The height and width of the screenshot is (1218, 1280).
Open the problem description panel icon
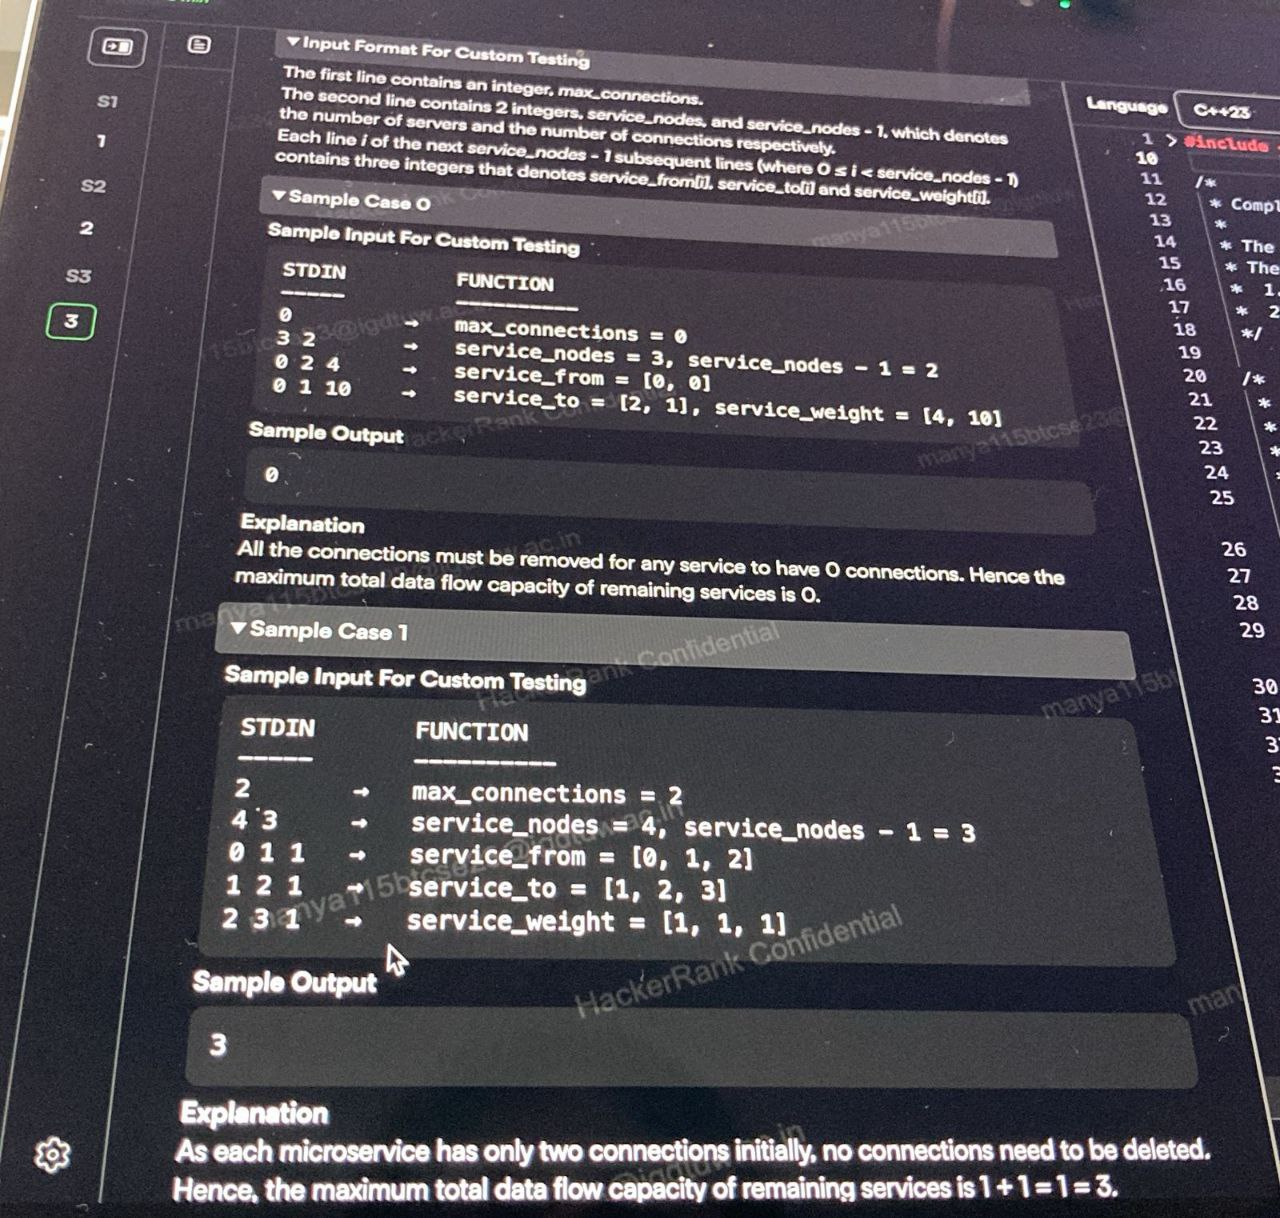(199, 44)
